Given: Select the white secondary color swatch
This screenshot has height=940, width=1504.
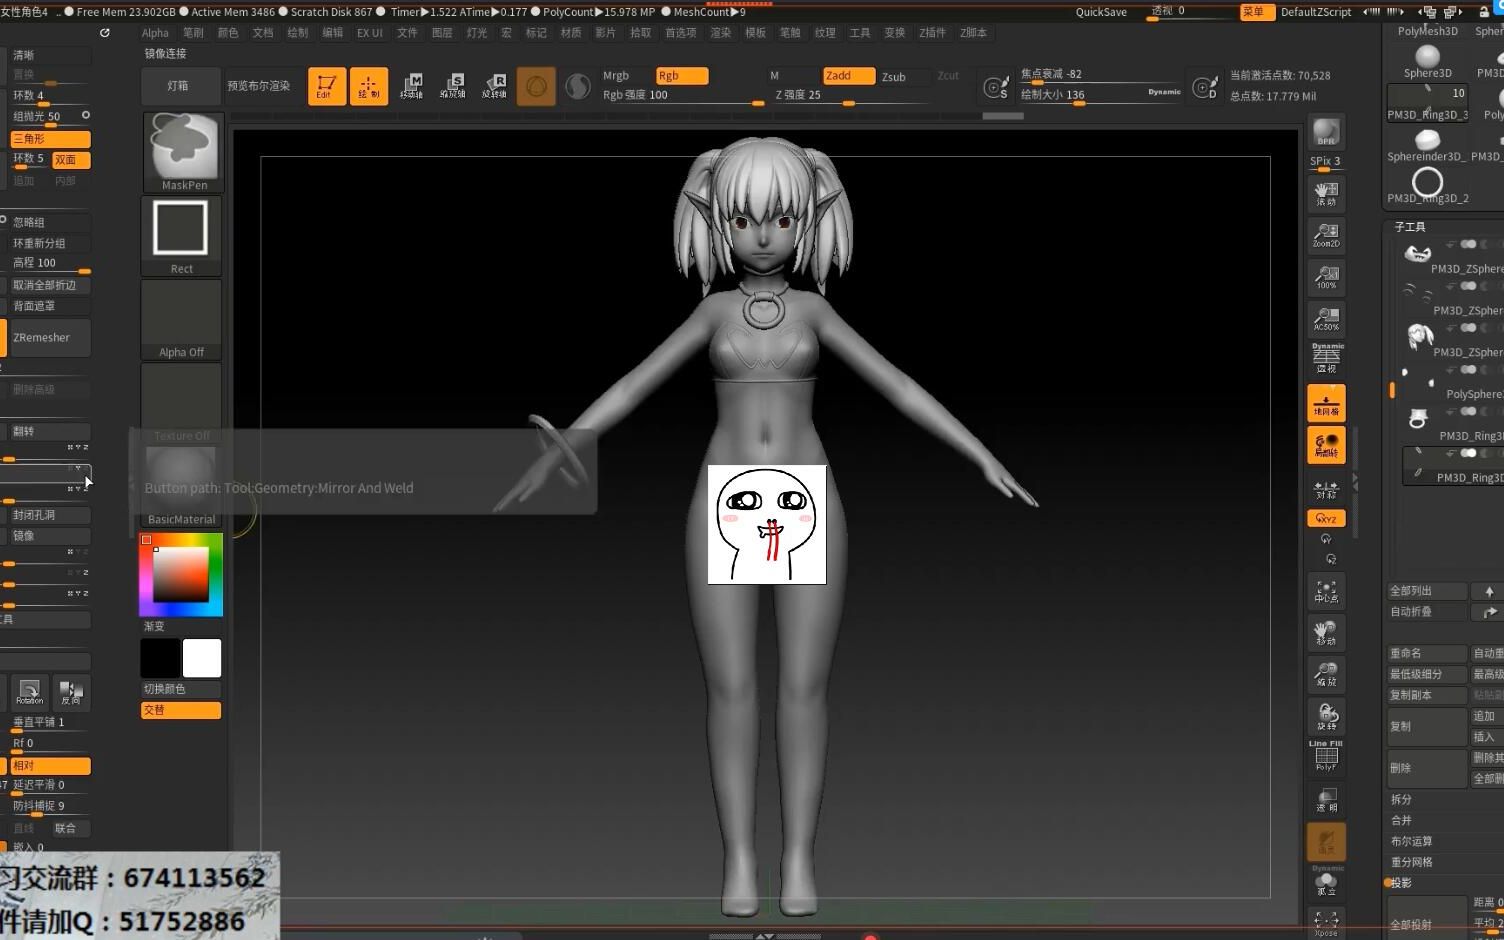Looking at the screenshot, I should coord(202,658).
